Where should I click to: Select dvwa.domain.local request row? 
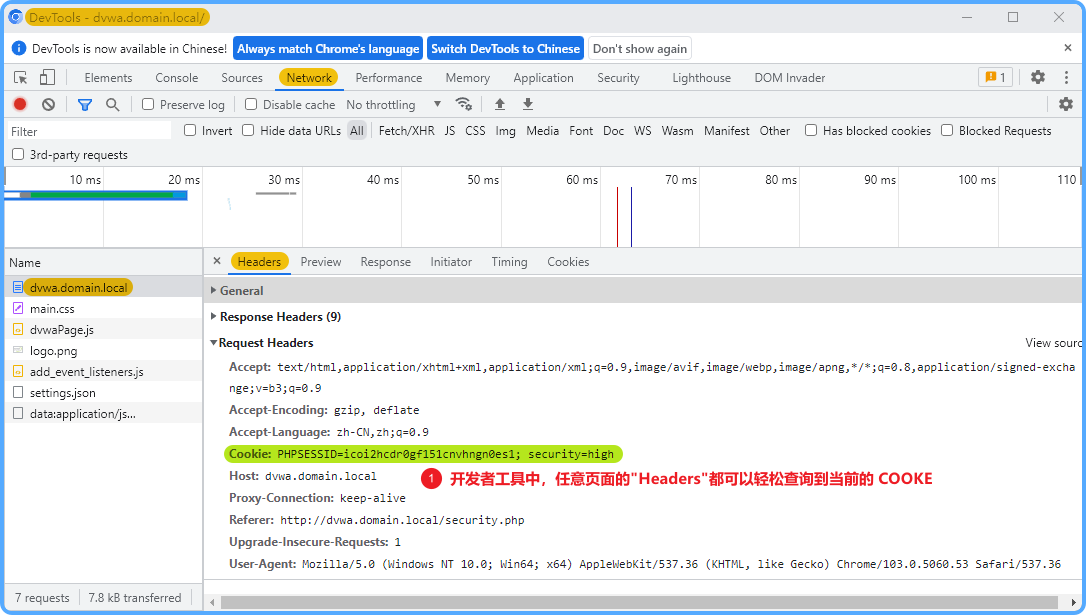104,287
